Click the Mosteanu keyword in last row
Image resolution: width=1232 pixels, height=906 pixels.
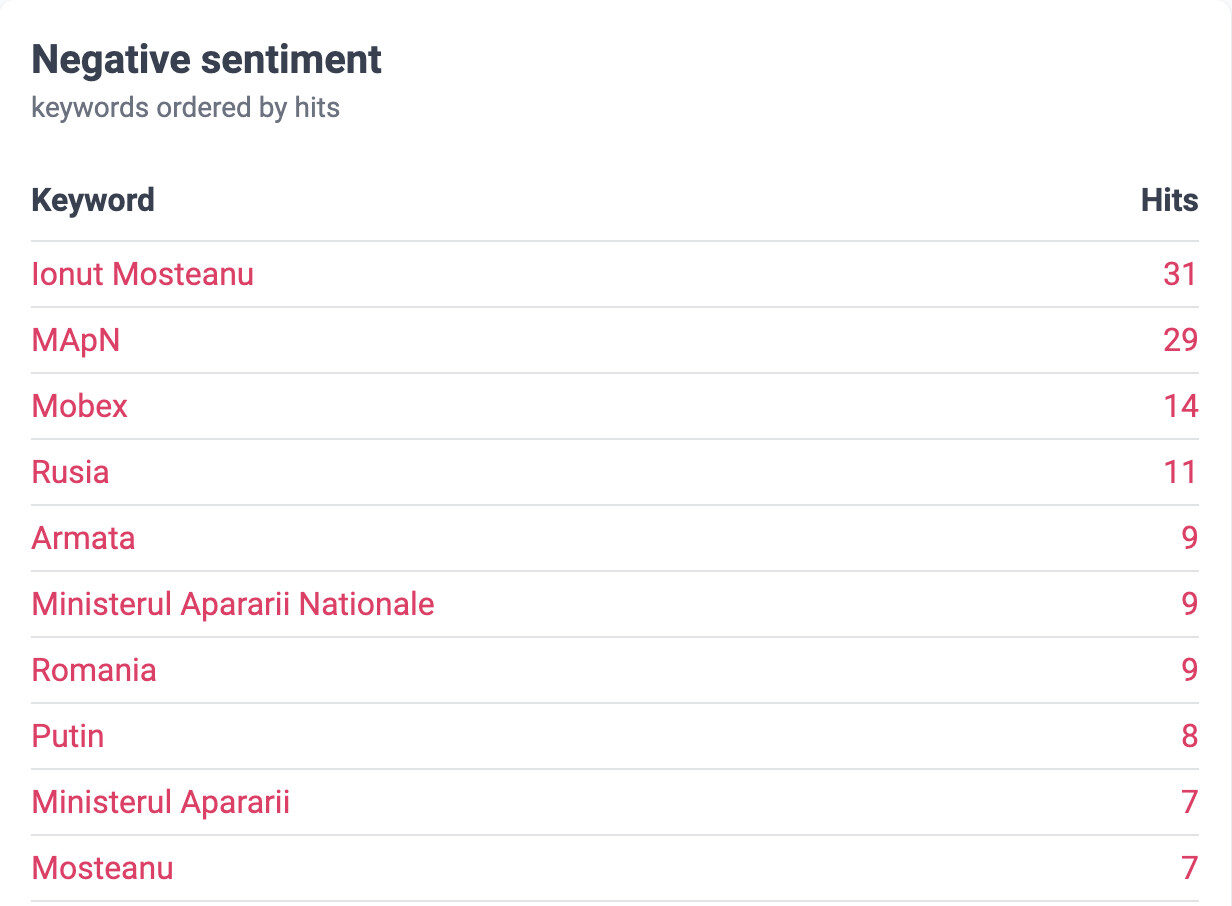point(102,868)
